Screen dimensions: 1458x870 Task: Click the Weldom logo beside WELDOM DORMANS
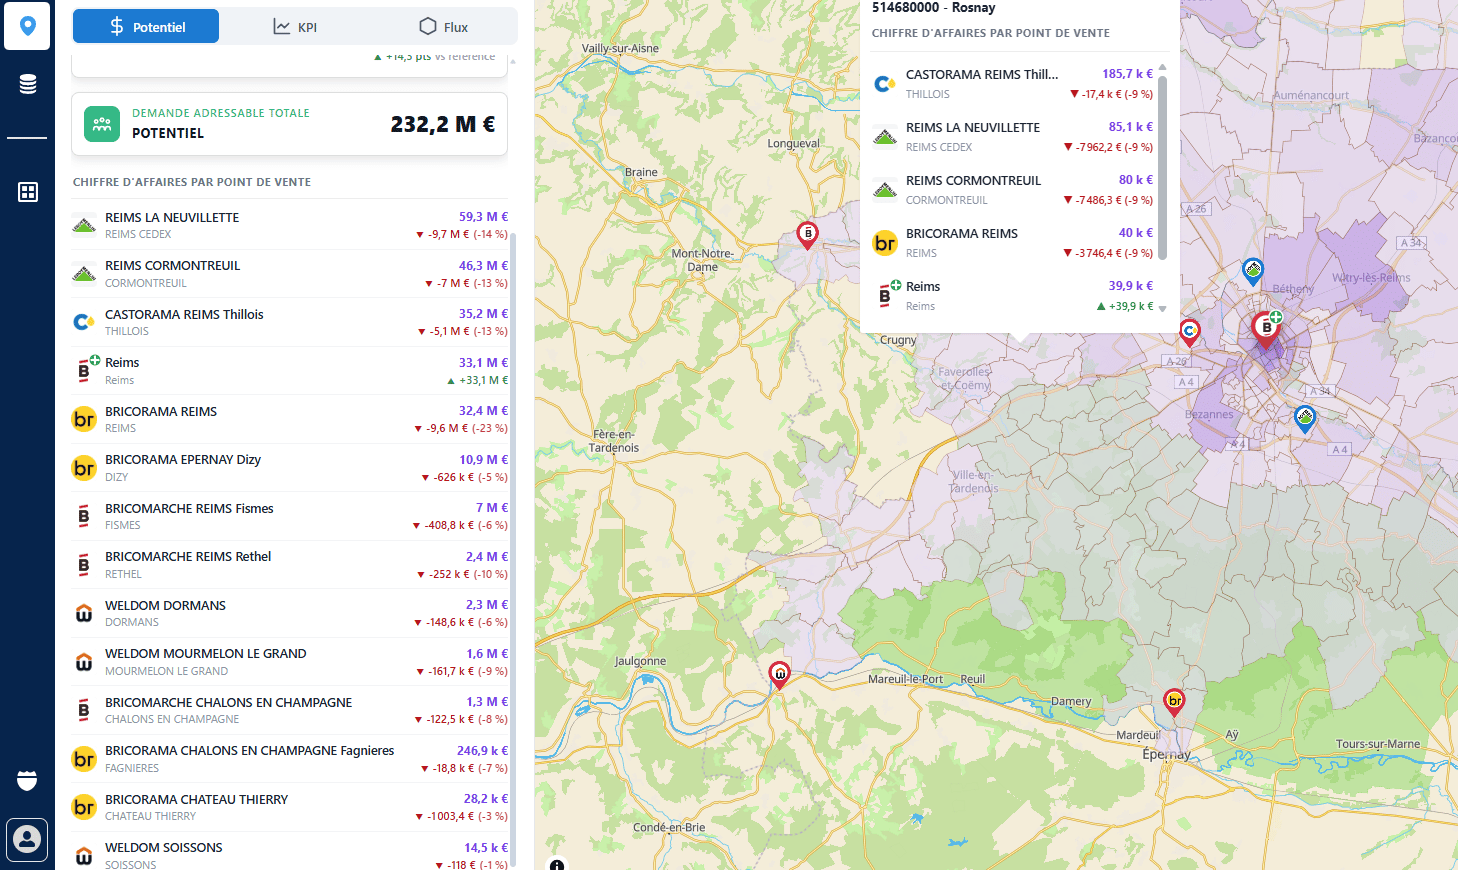point(84,613)
